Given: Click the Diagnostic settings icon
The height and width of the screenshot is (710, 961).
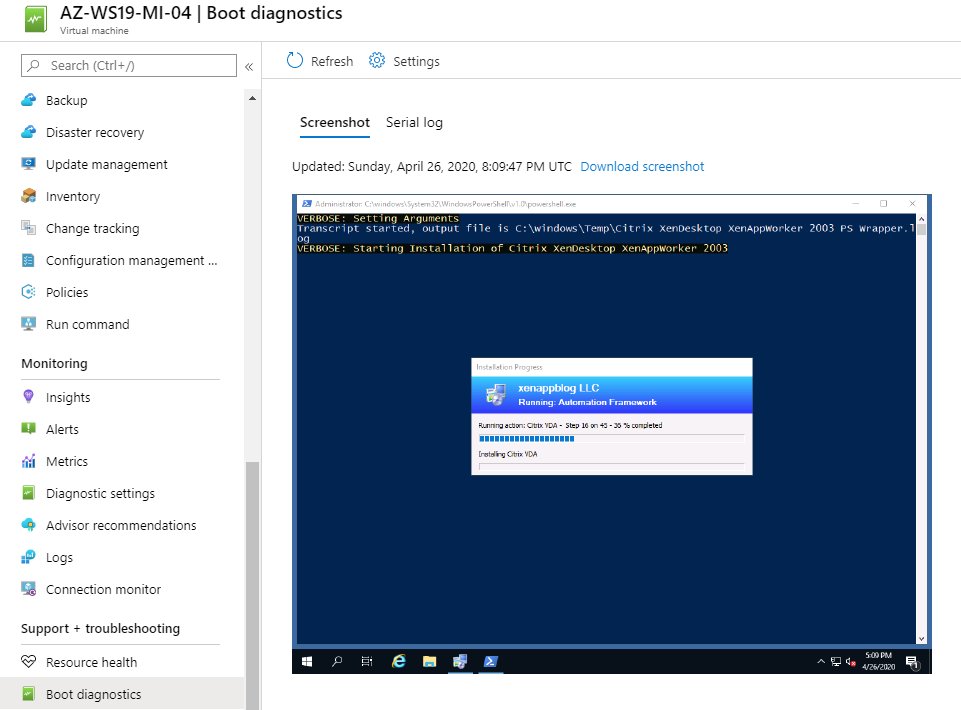Looking at the screenshot, I should click(x=28, y=493).
